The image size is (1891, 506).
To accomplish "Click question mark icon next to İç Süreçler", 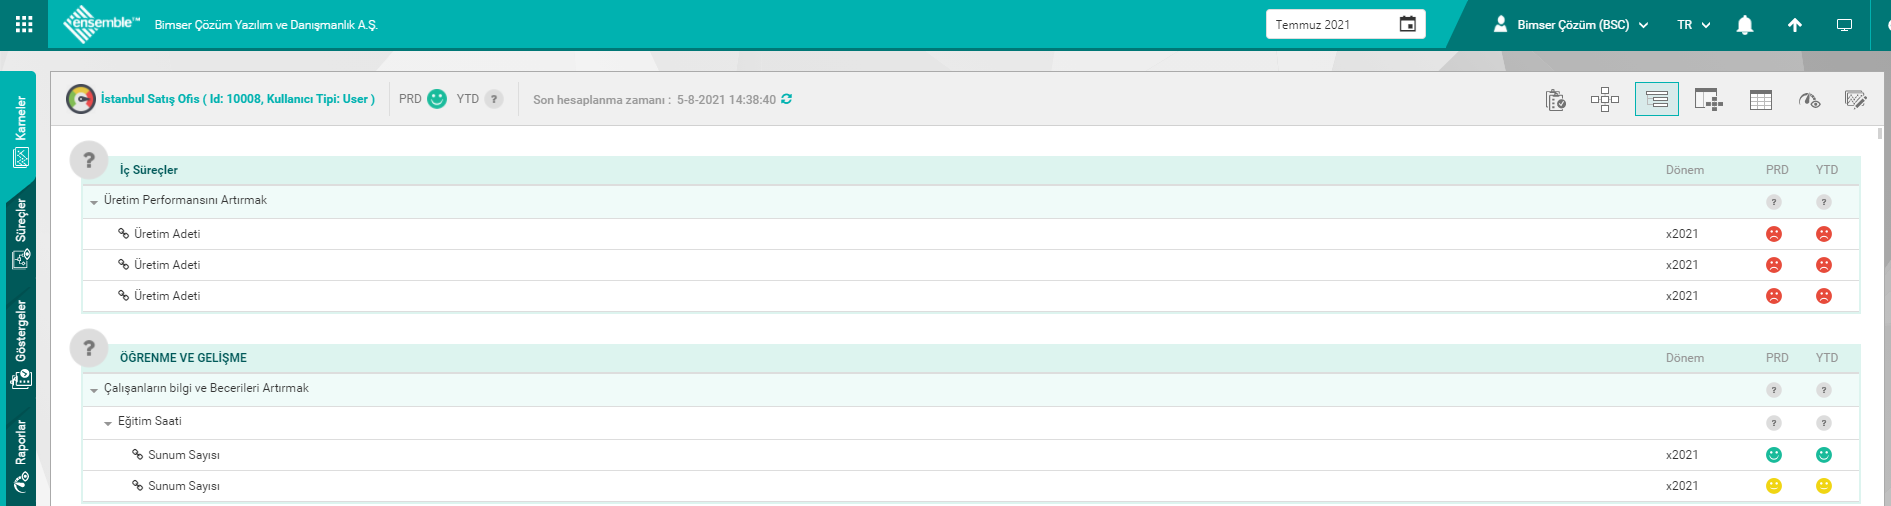I will (x=89, y=160).
